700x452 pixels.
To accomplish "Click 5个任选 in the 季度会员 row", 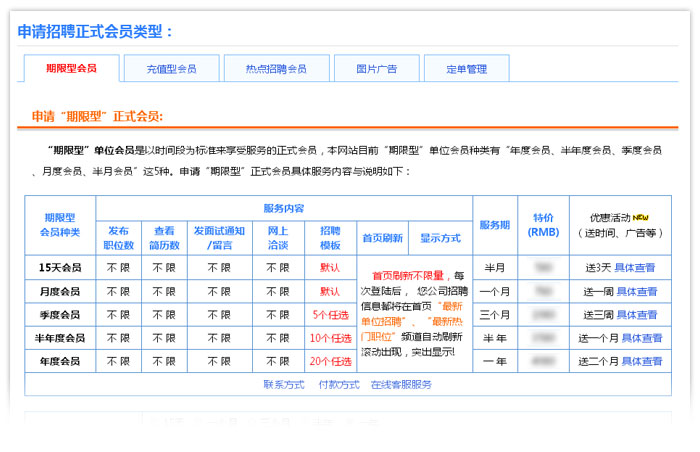I will pos(329,315).
